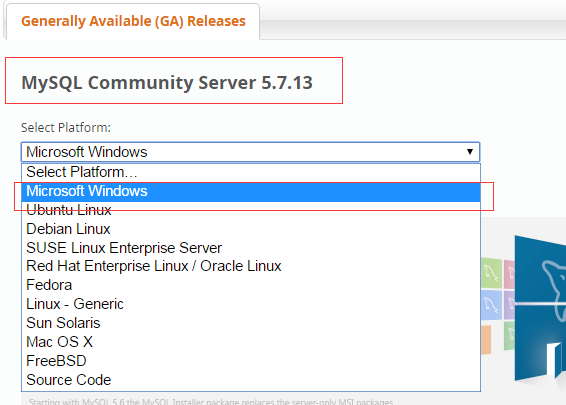
Task: Open Generally Available (GA) Releases tab
Action: pos(133,21)
